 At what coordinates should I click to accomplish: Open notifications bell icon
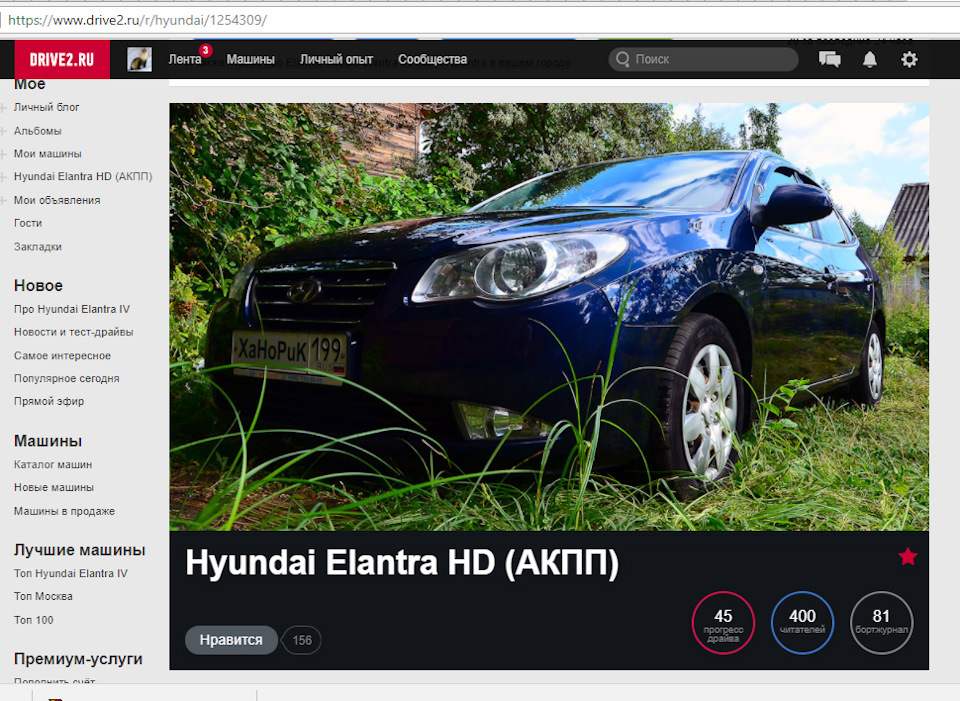869,59
